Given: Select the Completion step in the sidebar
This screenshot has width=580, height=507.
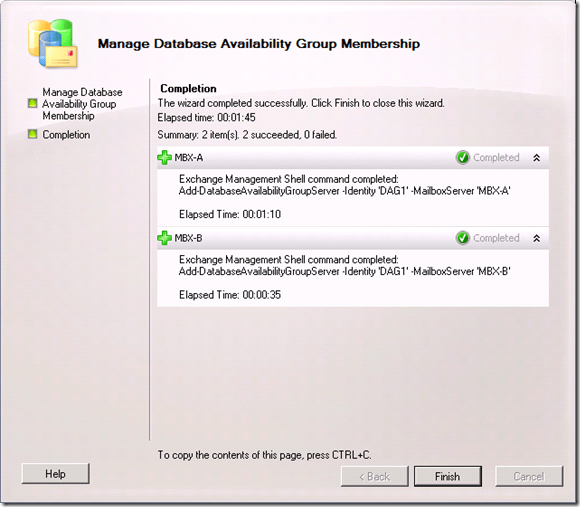Looking at the screenshot, I should tap(66, 135).
